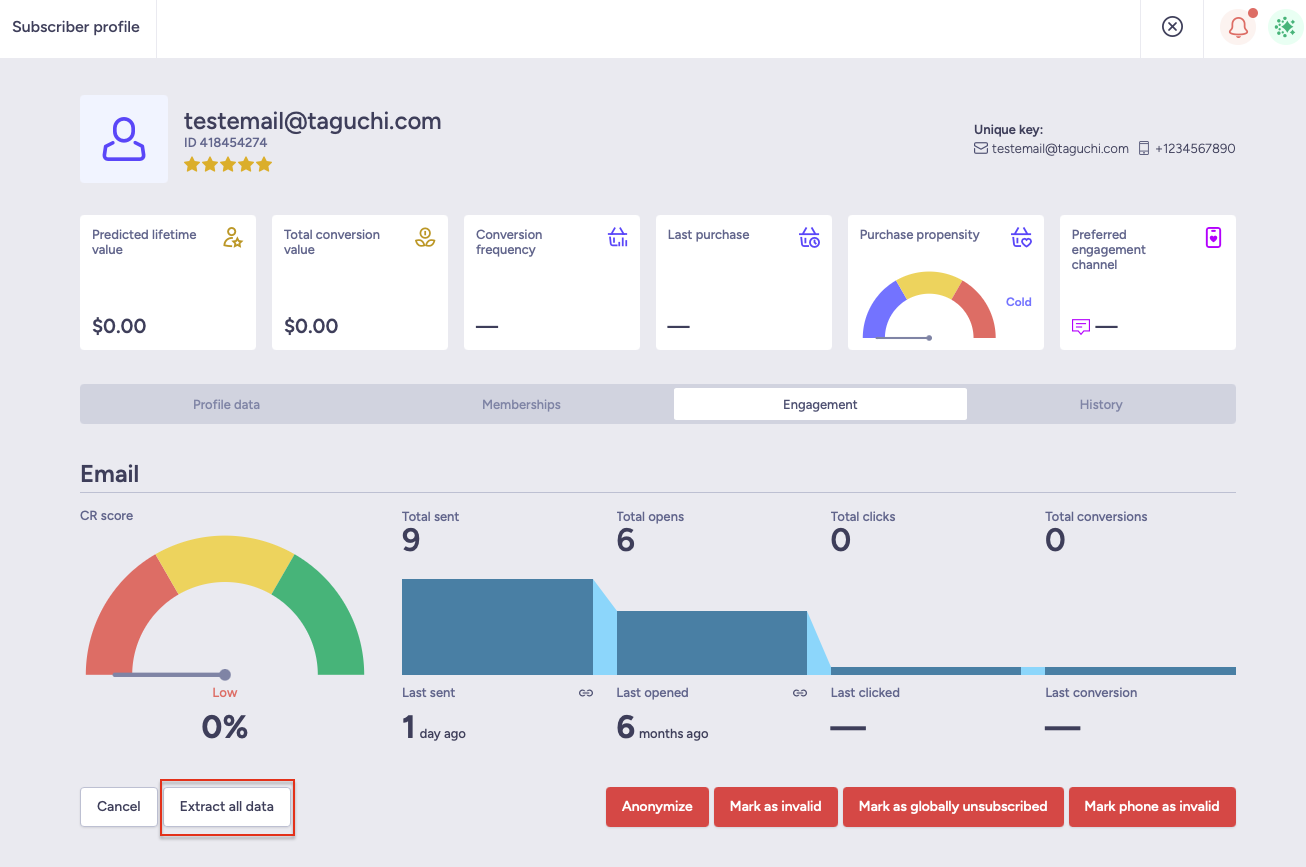1306x867 pixels.
Task: Anonymize this subscriber
Action: tap(657, 807)
